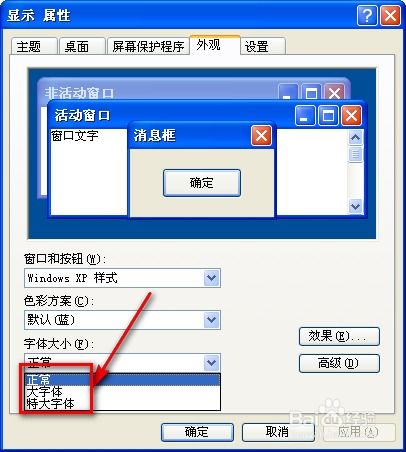Click the preview message box close icon
406x452 pixels.
261,136
